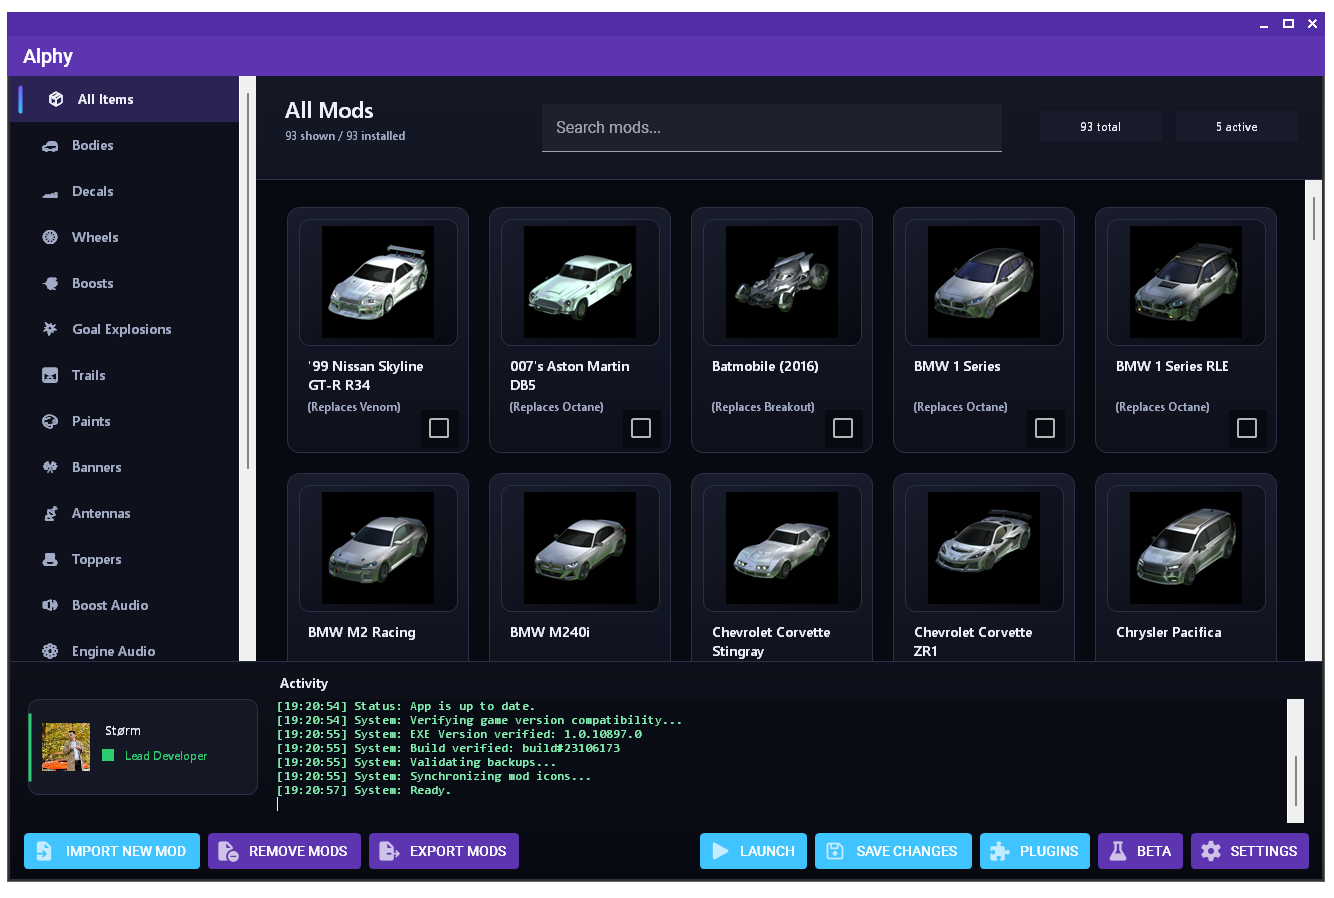Click the Chrysler Pacifica thumbnail

(1186, 548)
